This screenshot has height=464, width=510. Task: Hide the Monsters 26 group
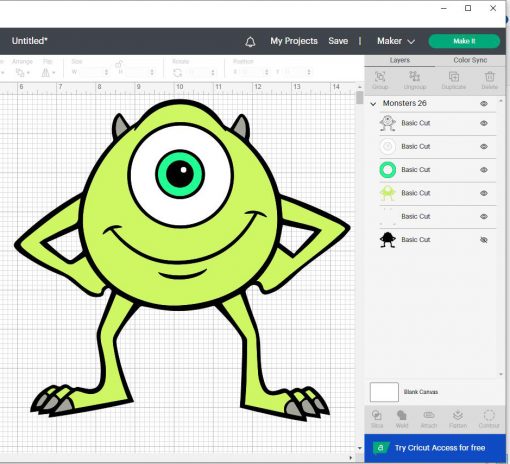click(484, 104)
